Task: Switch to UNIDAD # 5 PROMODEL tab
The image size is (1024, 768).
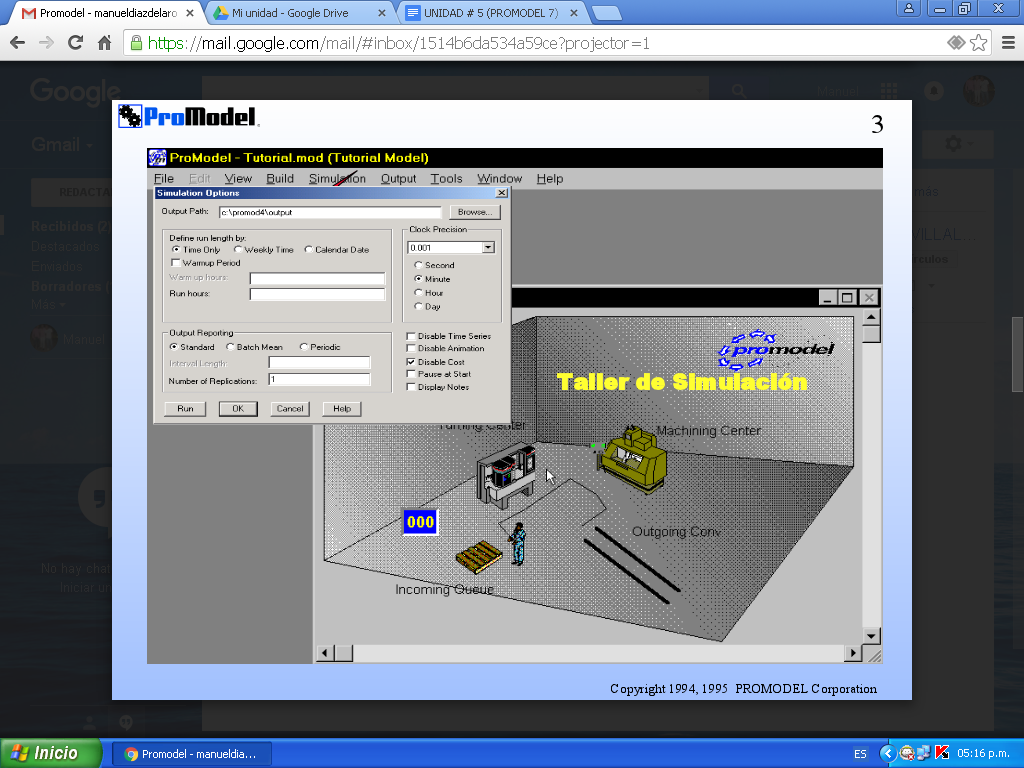Action: 491,13
